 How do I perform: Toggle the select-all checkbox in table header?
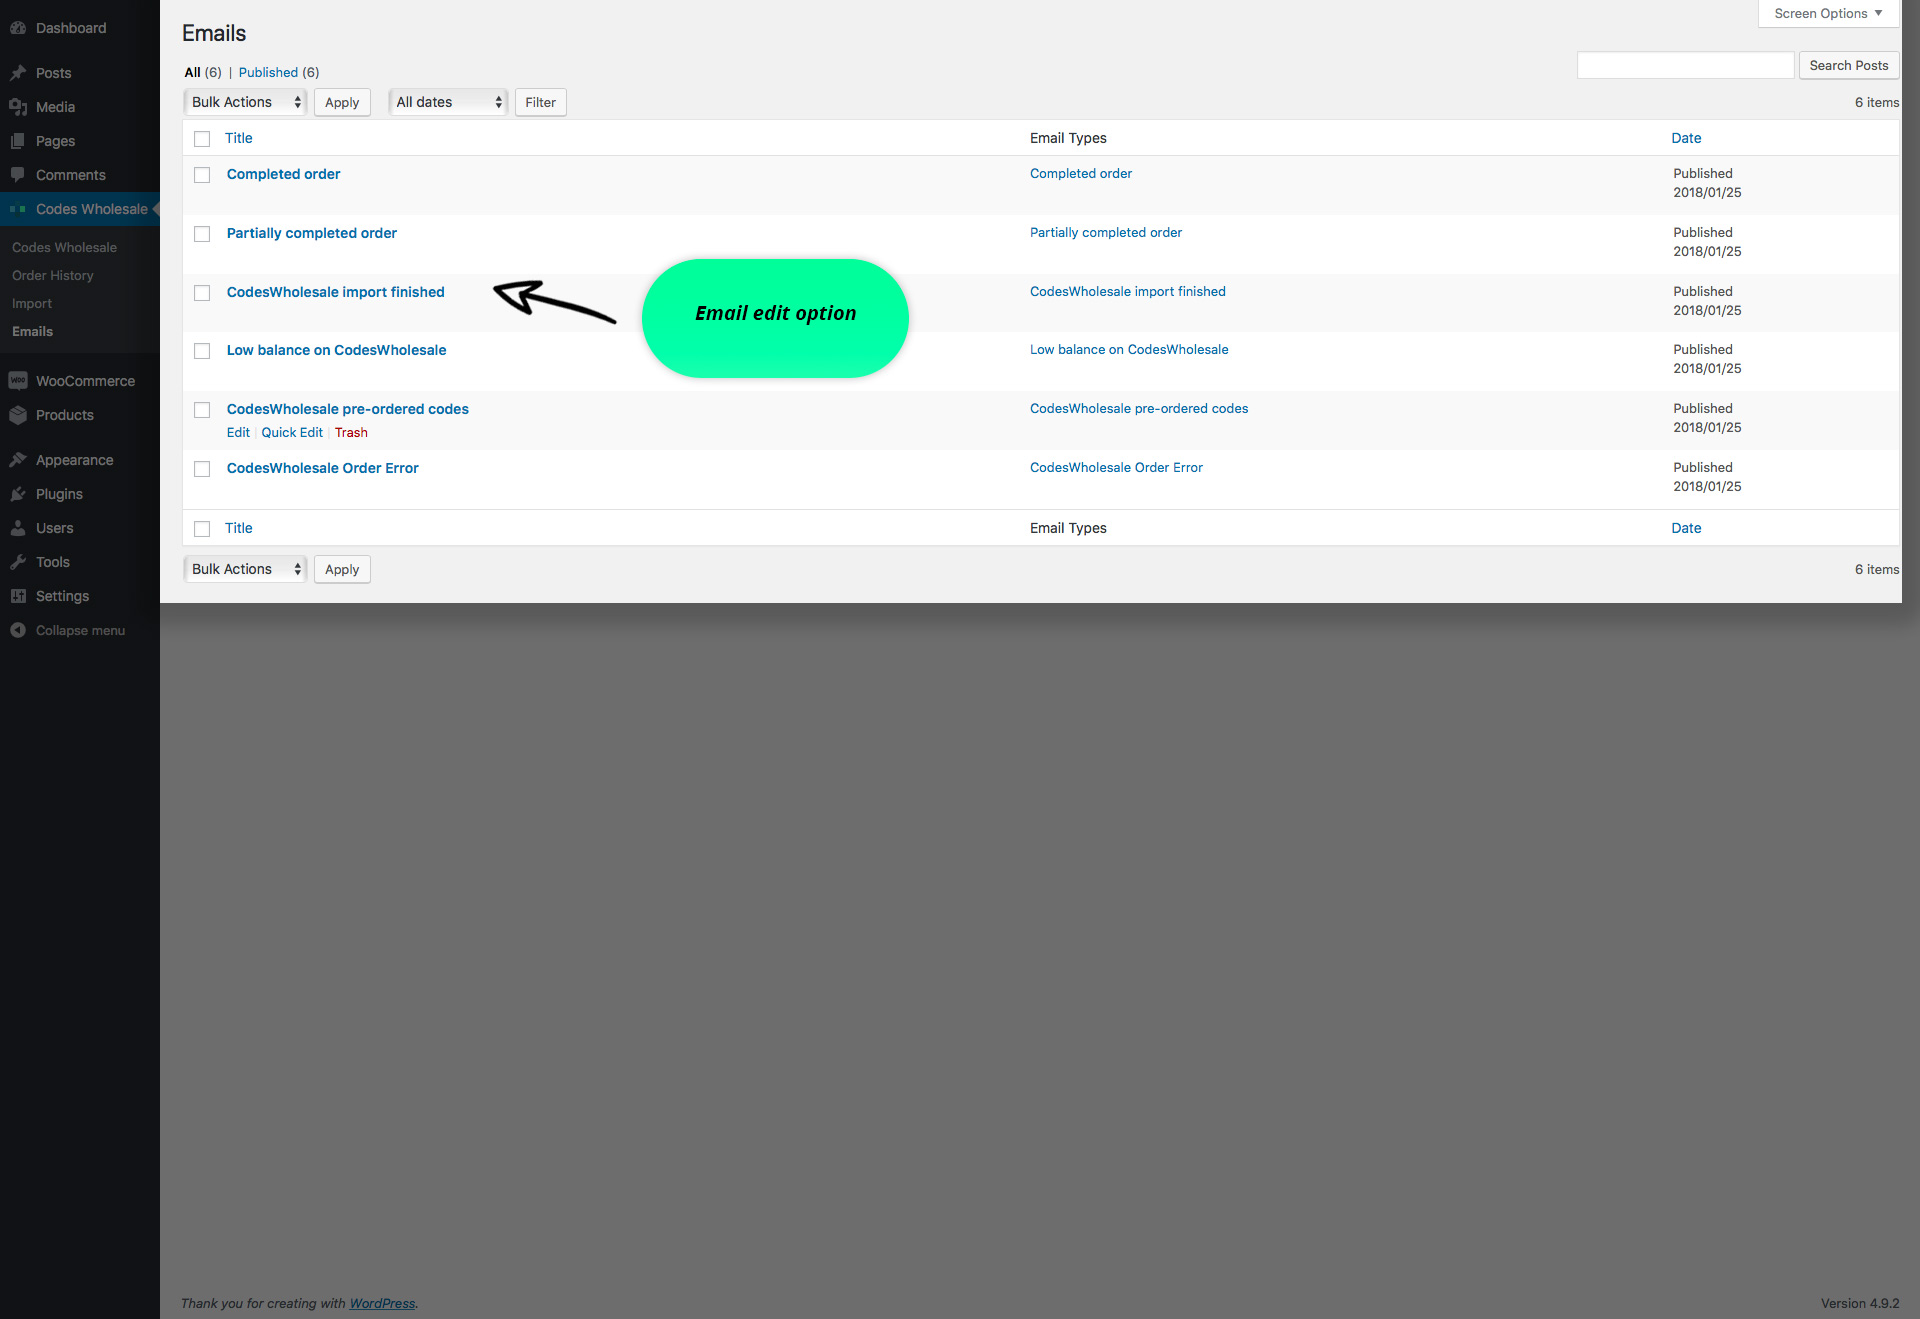202,139
